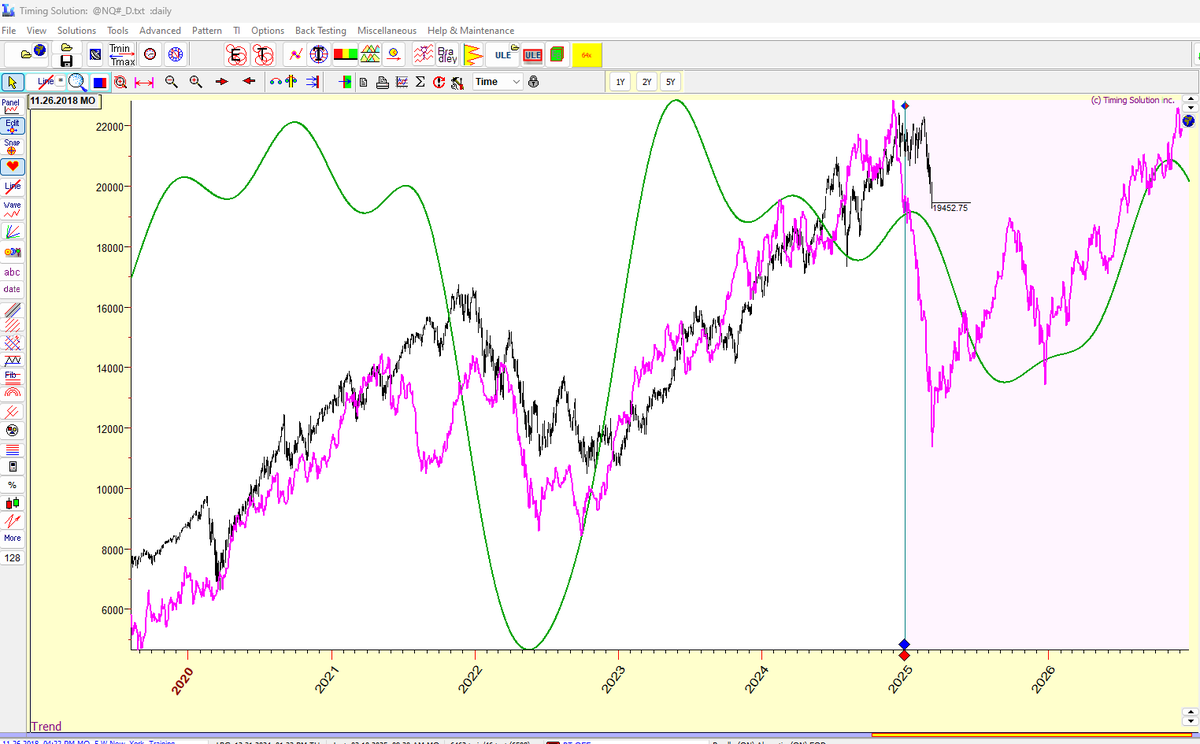Click the zodiac wheel icon
Screen dimensions: 1200x744
pos(174,55)
